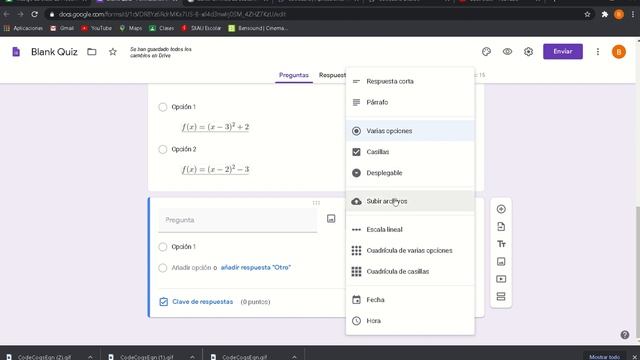Viewport: 640px width, 360px height.
Task: Reload the page in Chrome
Action: pyautogui.click(x=34, y=14)
